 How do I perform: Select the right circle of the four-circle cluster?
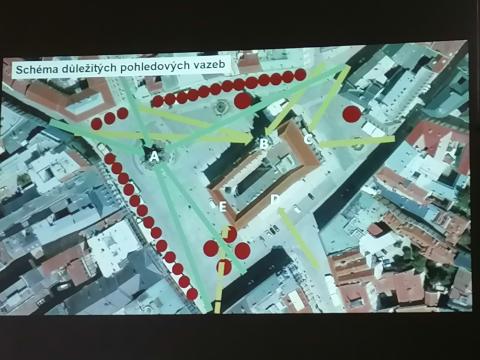[x=243, y=250]
